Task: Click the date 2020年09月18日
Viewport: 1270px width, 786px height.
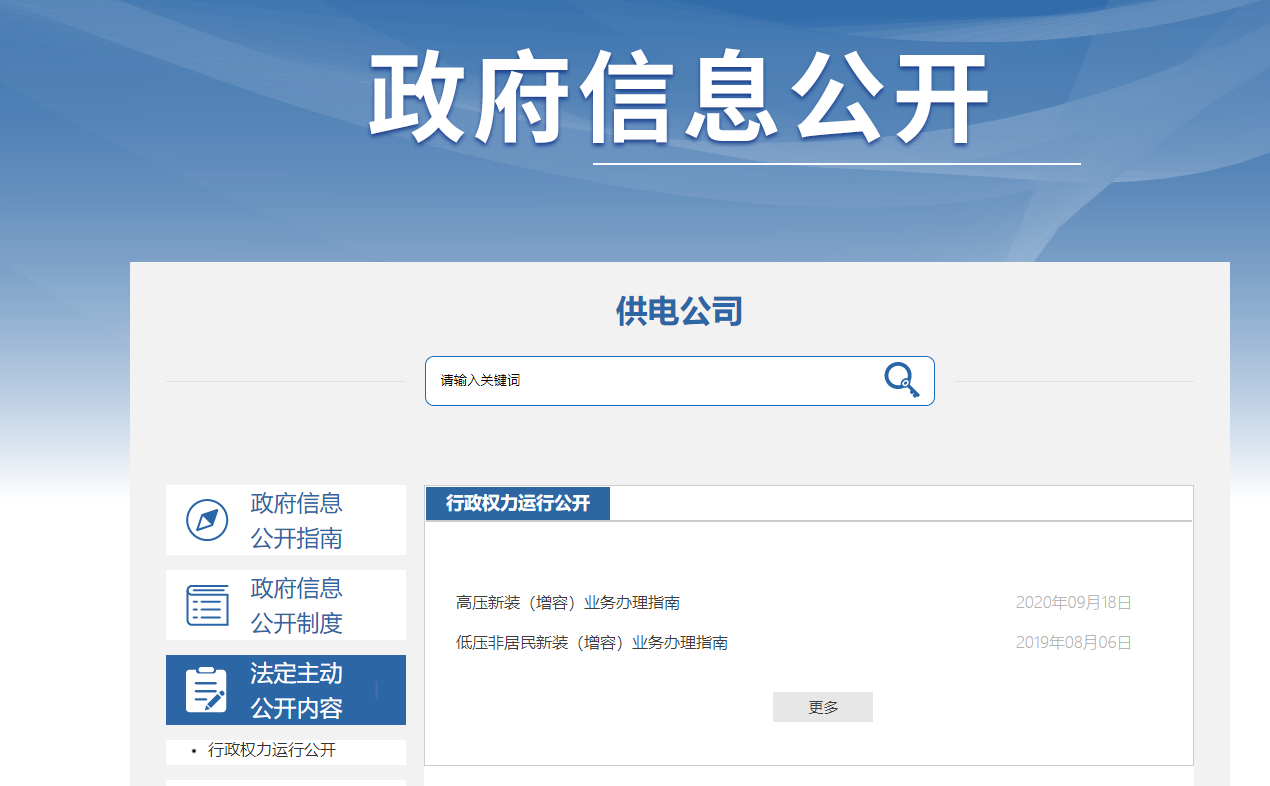Action: point(1073,603)
